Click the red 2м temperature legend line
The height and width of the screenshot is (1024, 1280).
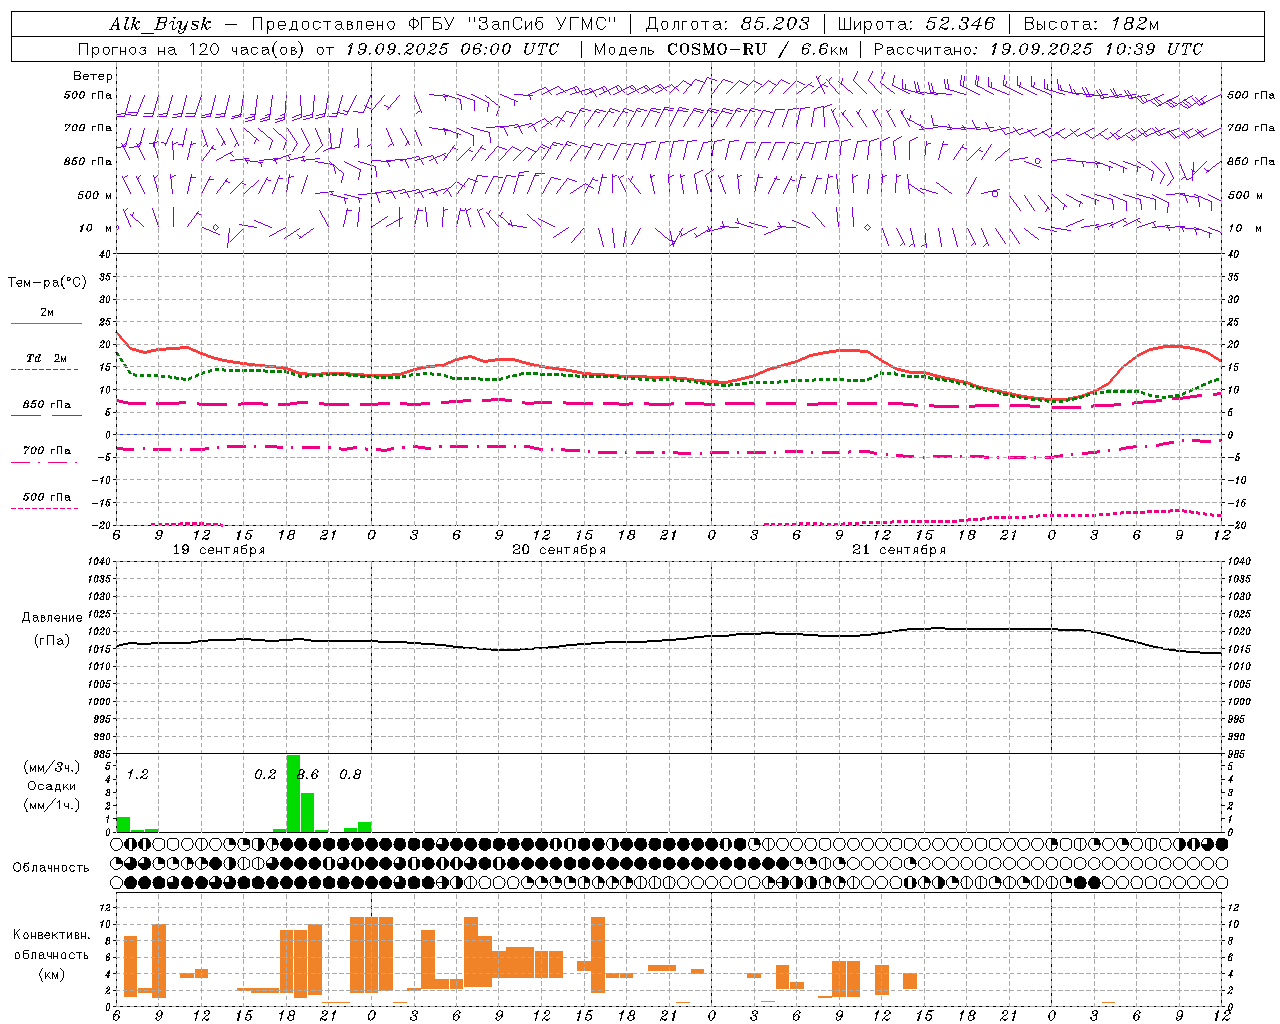tap(46, 324)
